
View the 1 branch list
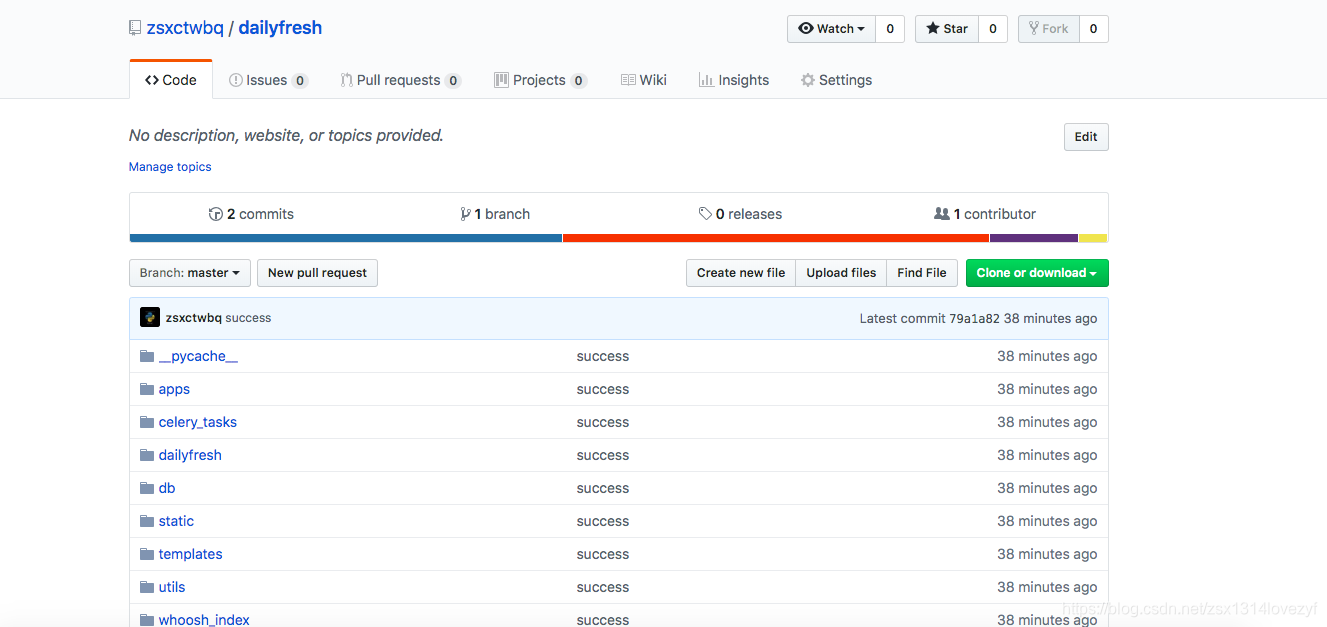[495, 214]
